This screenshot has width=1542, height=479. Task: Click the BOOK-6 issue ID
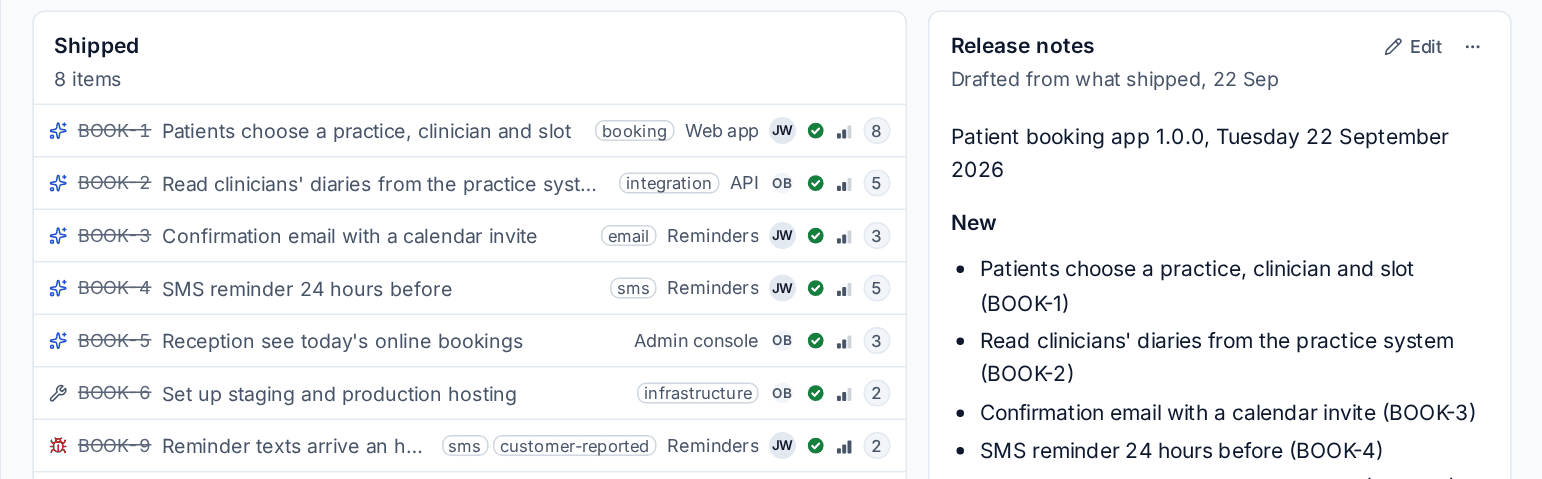114,393
